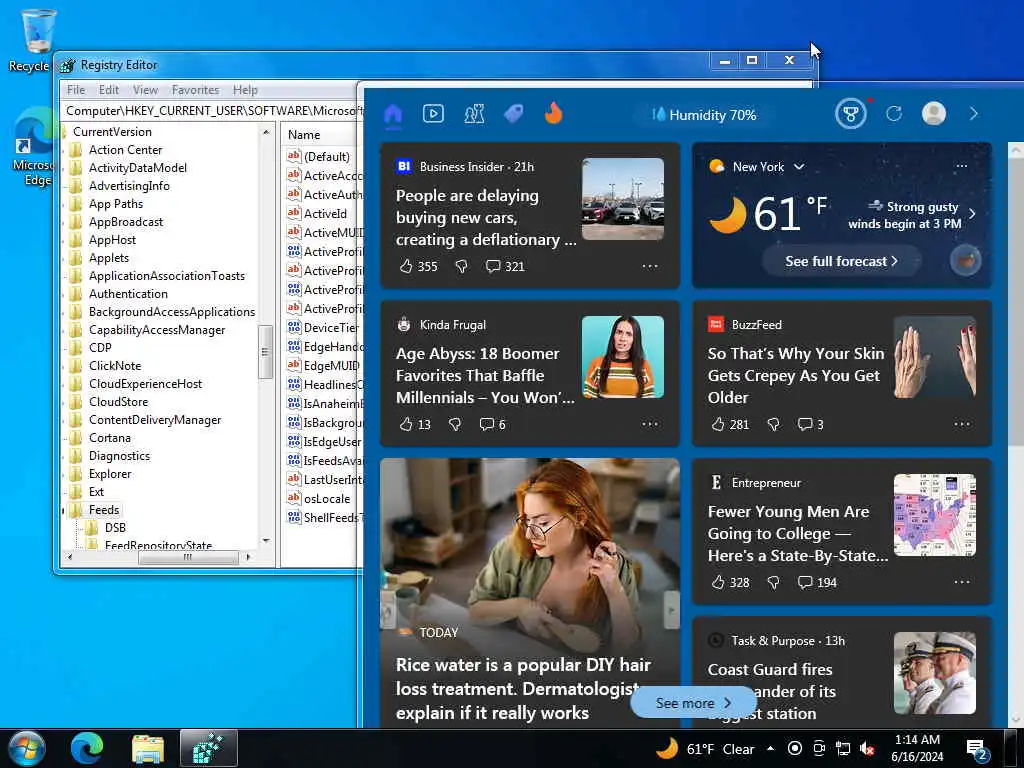Screen dimensions: 1024x768
Task: Click registry tree horizontal scrollbar thumb
Action: [x=188, y=558]
